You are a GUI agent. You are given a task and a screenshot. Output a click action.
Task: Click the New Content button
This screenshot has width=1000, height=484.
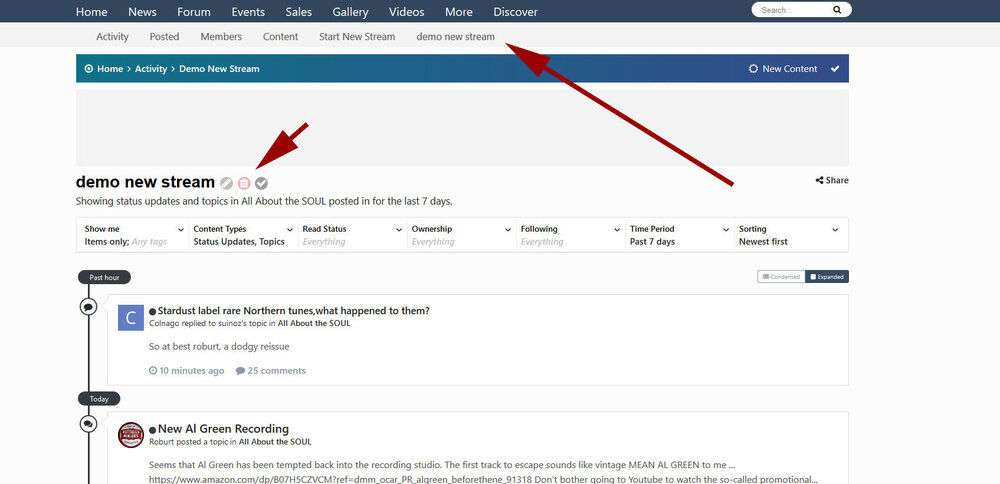pyautogui.click(x=783, y=69)
